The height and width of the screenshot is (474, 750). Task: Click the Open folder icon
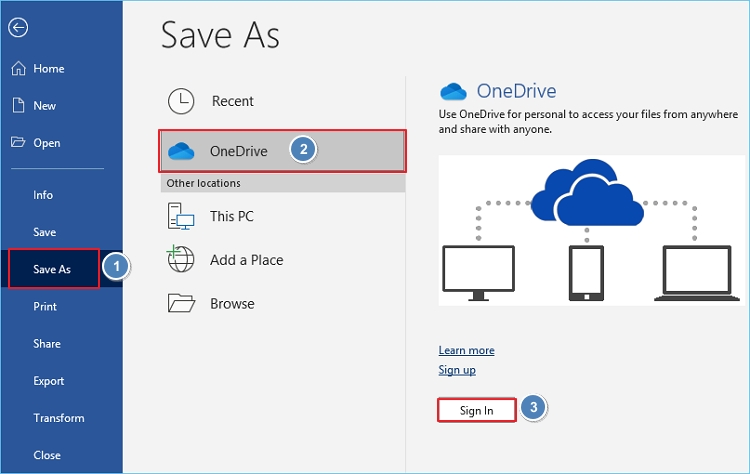point(18,142)
